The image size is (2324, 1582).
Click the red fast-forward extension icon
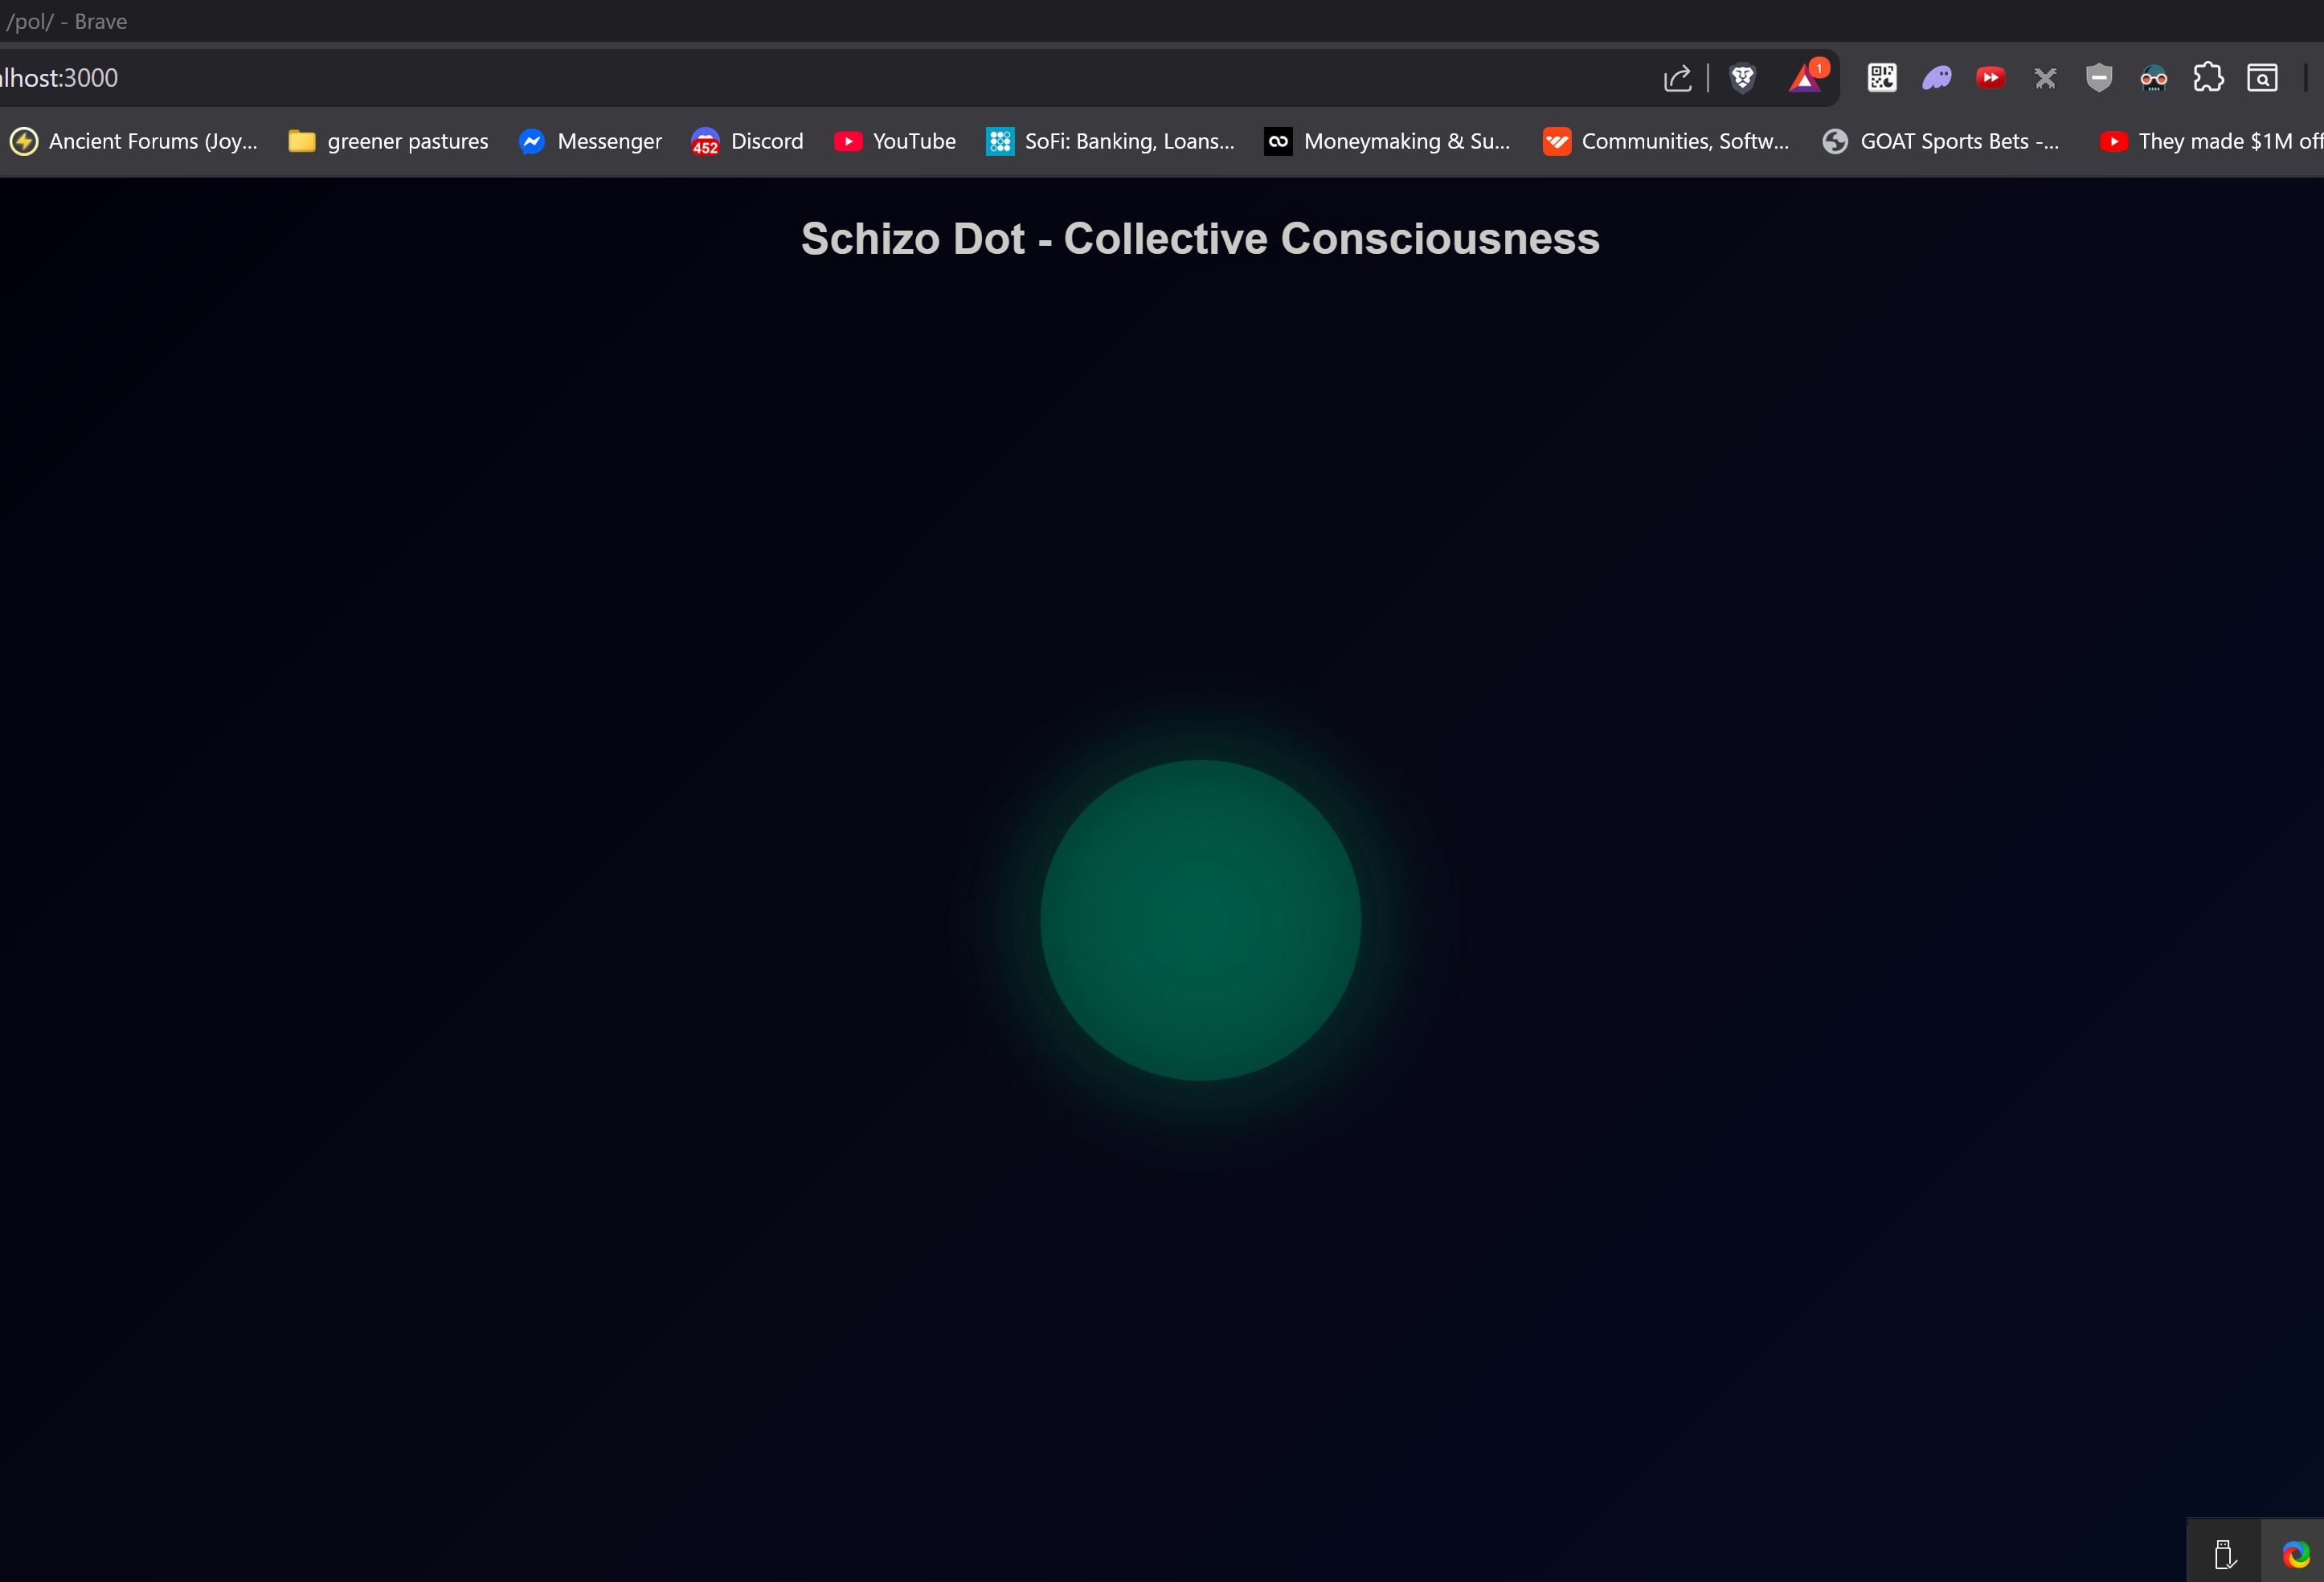point(1990,78)
